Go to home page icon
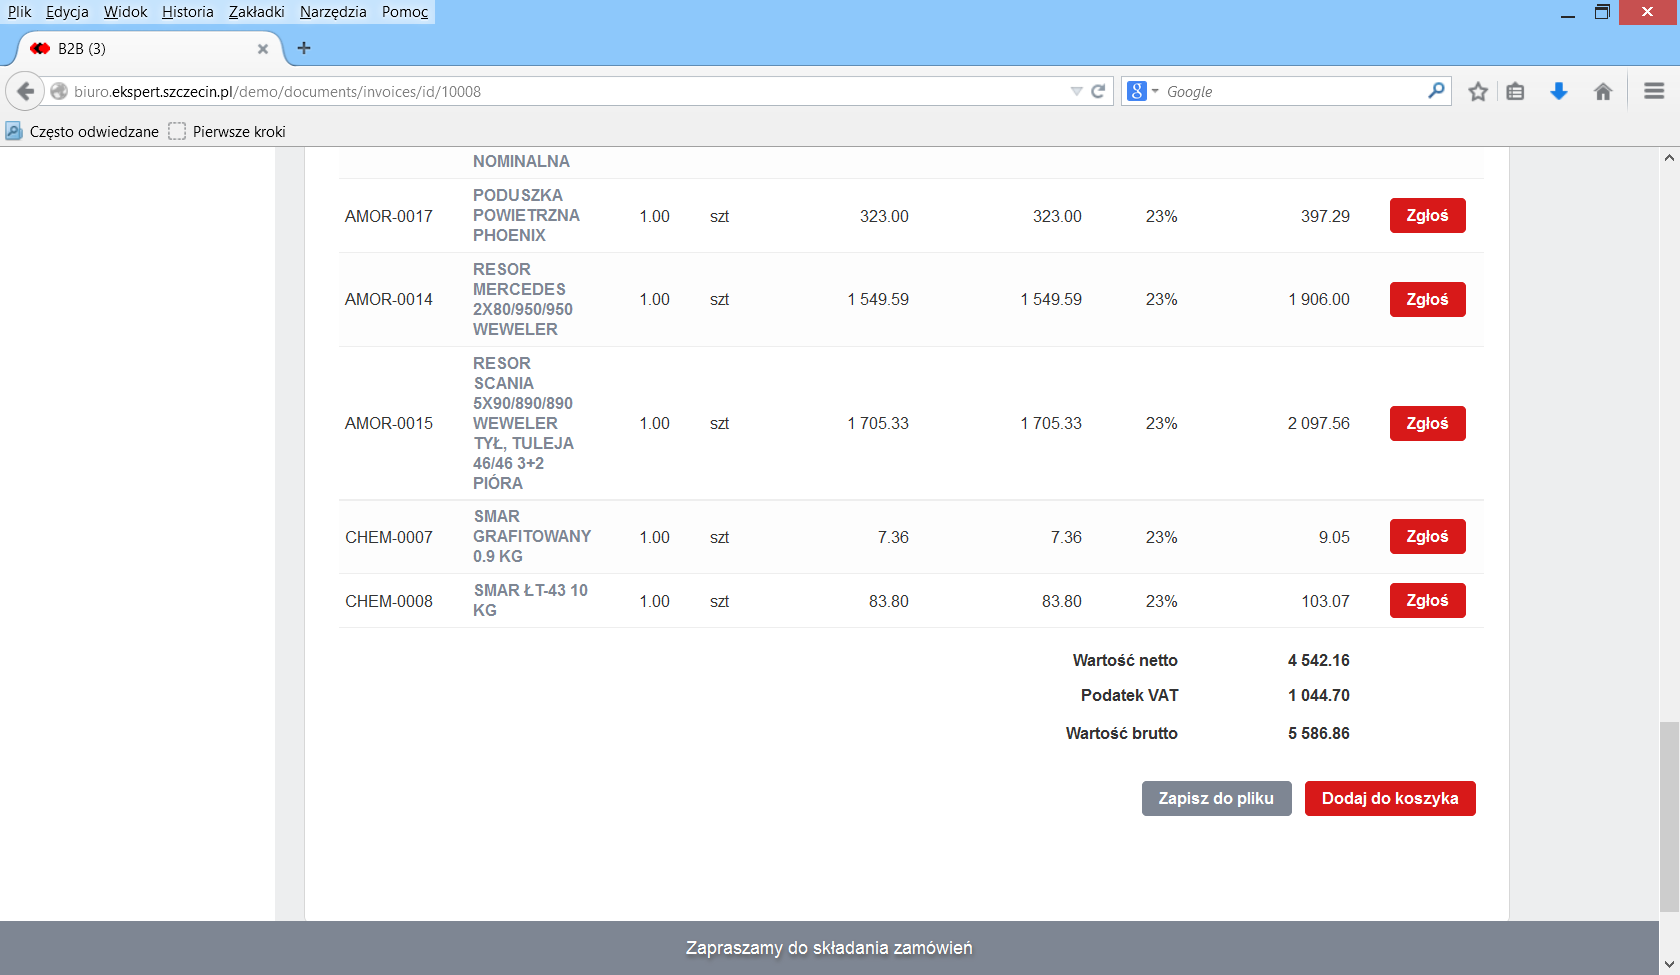1680x975 pixels. tap(1603, 92)
